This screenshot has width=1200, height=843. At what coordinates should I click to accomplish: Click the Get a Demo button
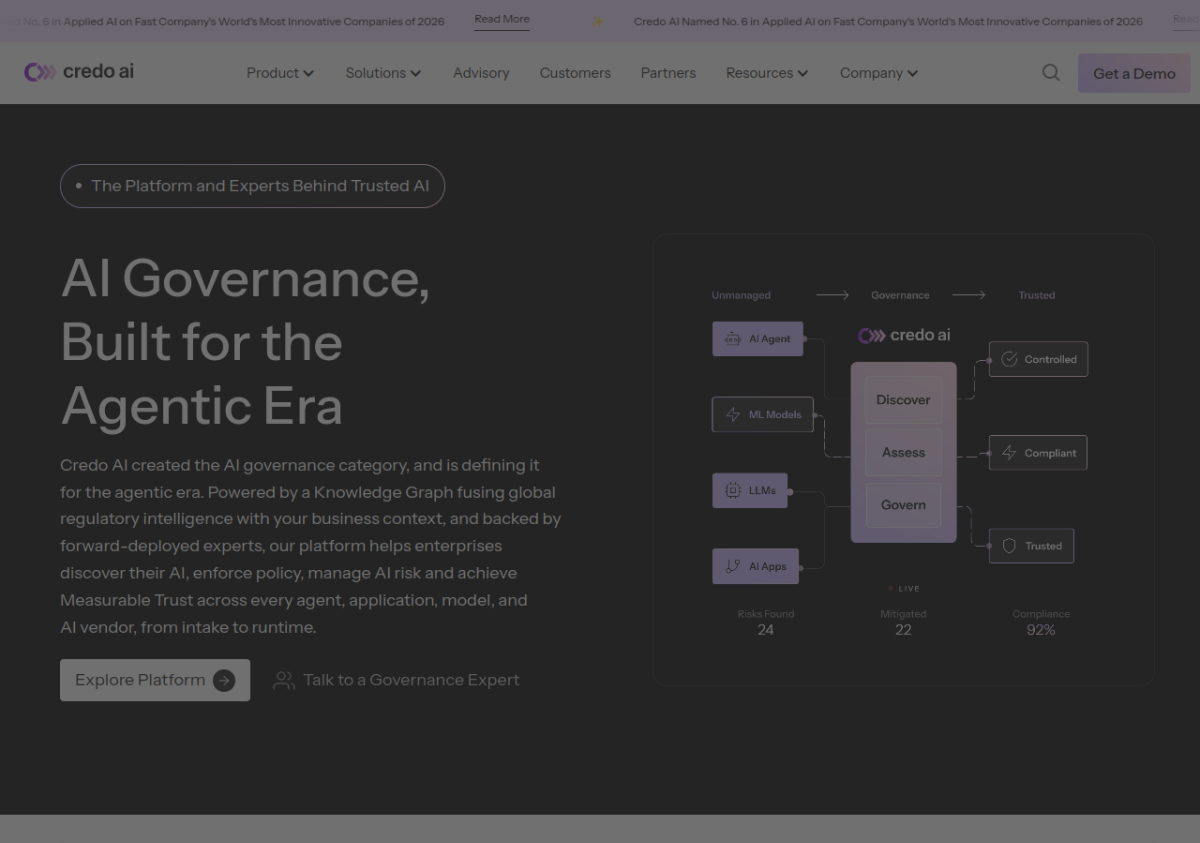point(1134,73)
